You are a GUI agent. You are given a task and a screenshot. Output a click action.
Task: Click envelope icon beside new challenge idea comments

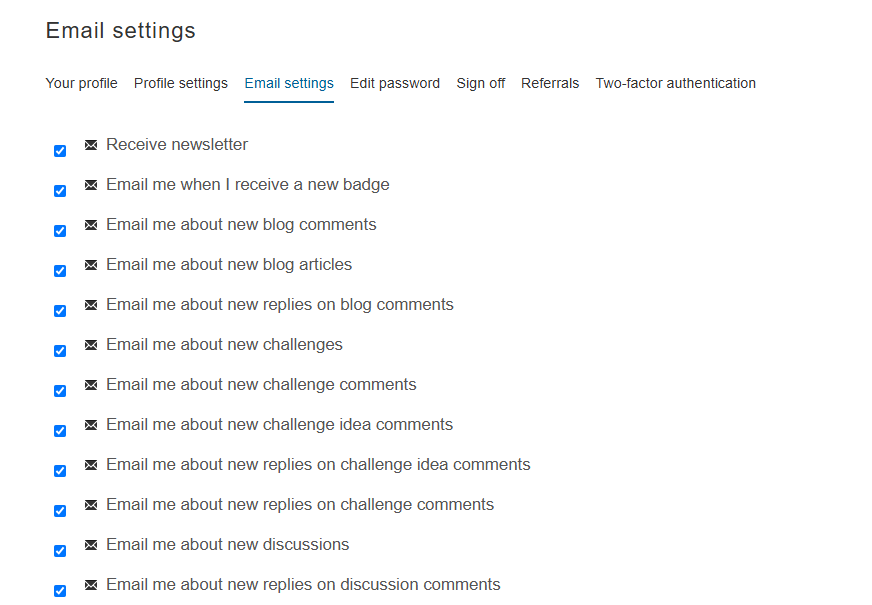click(91, 425)
